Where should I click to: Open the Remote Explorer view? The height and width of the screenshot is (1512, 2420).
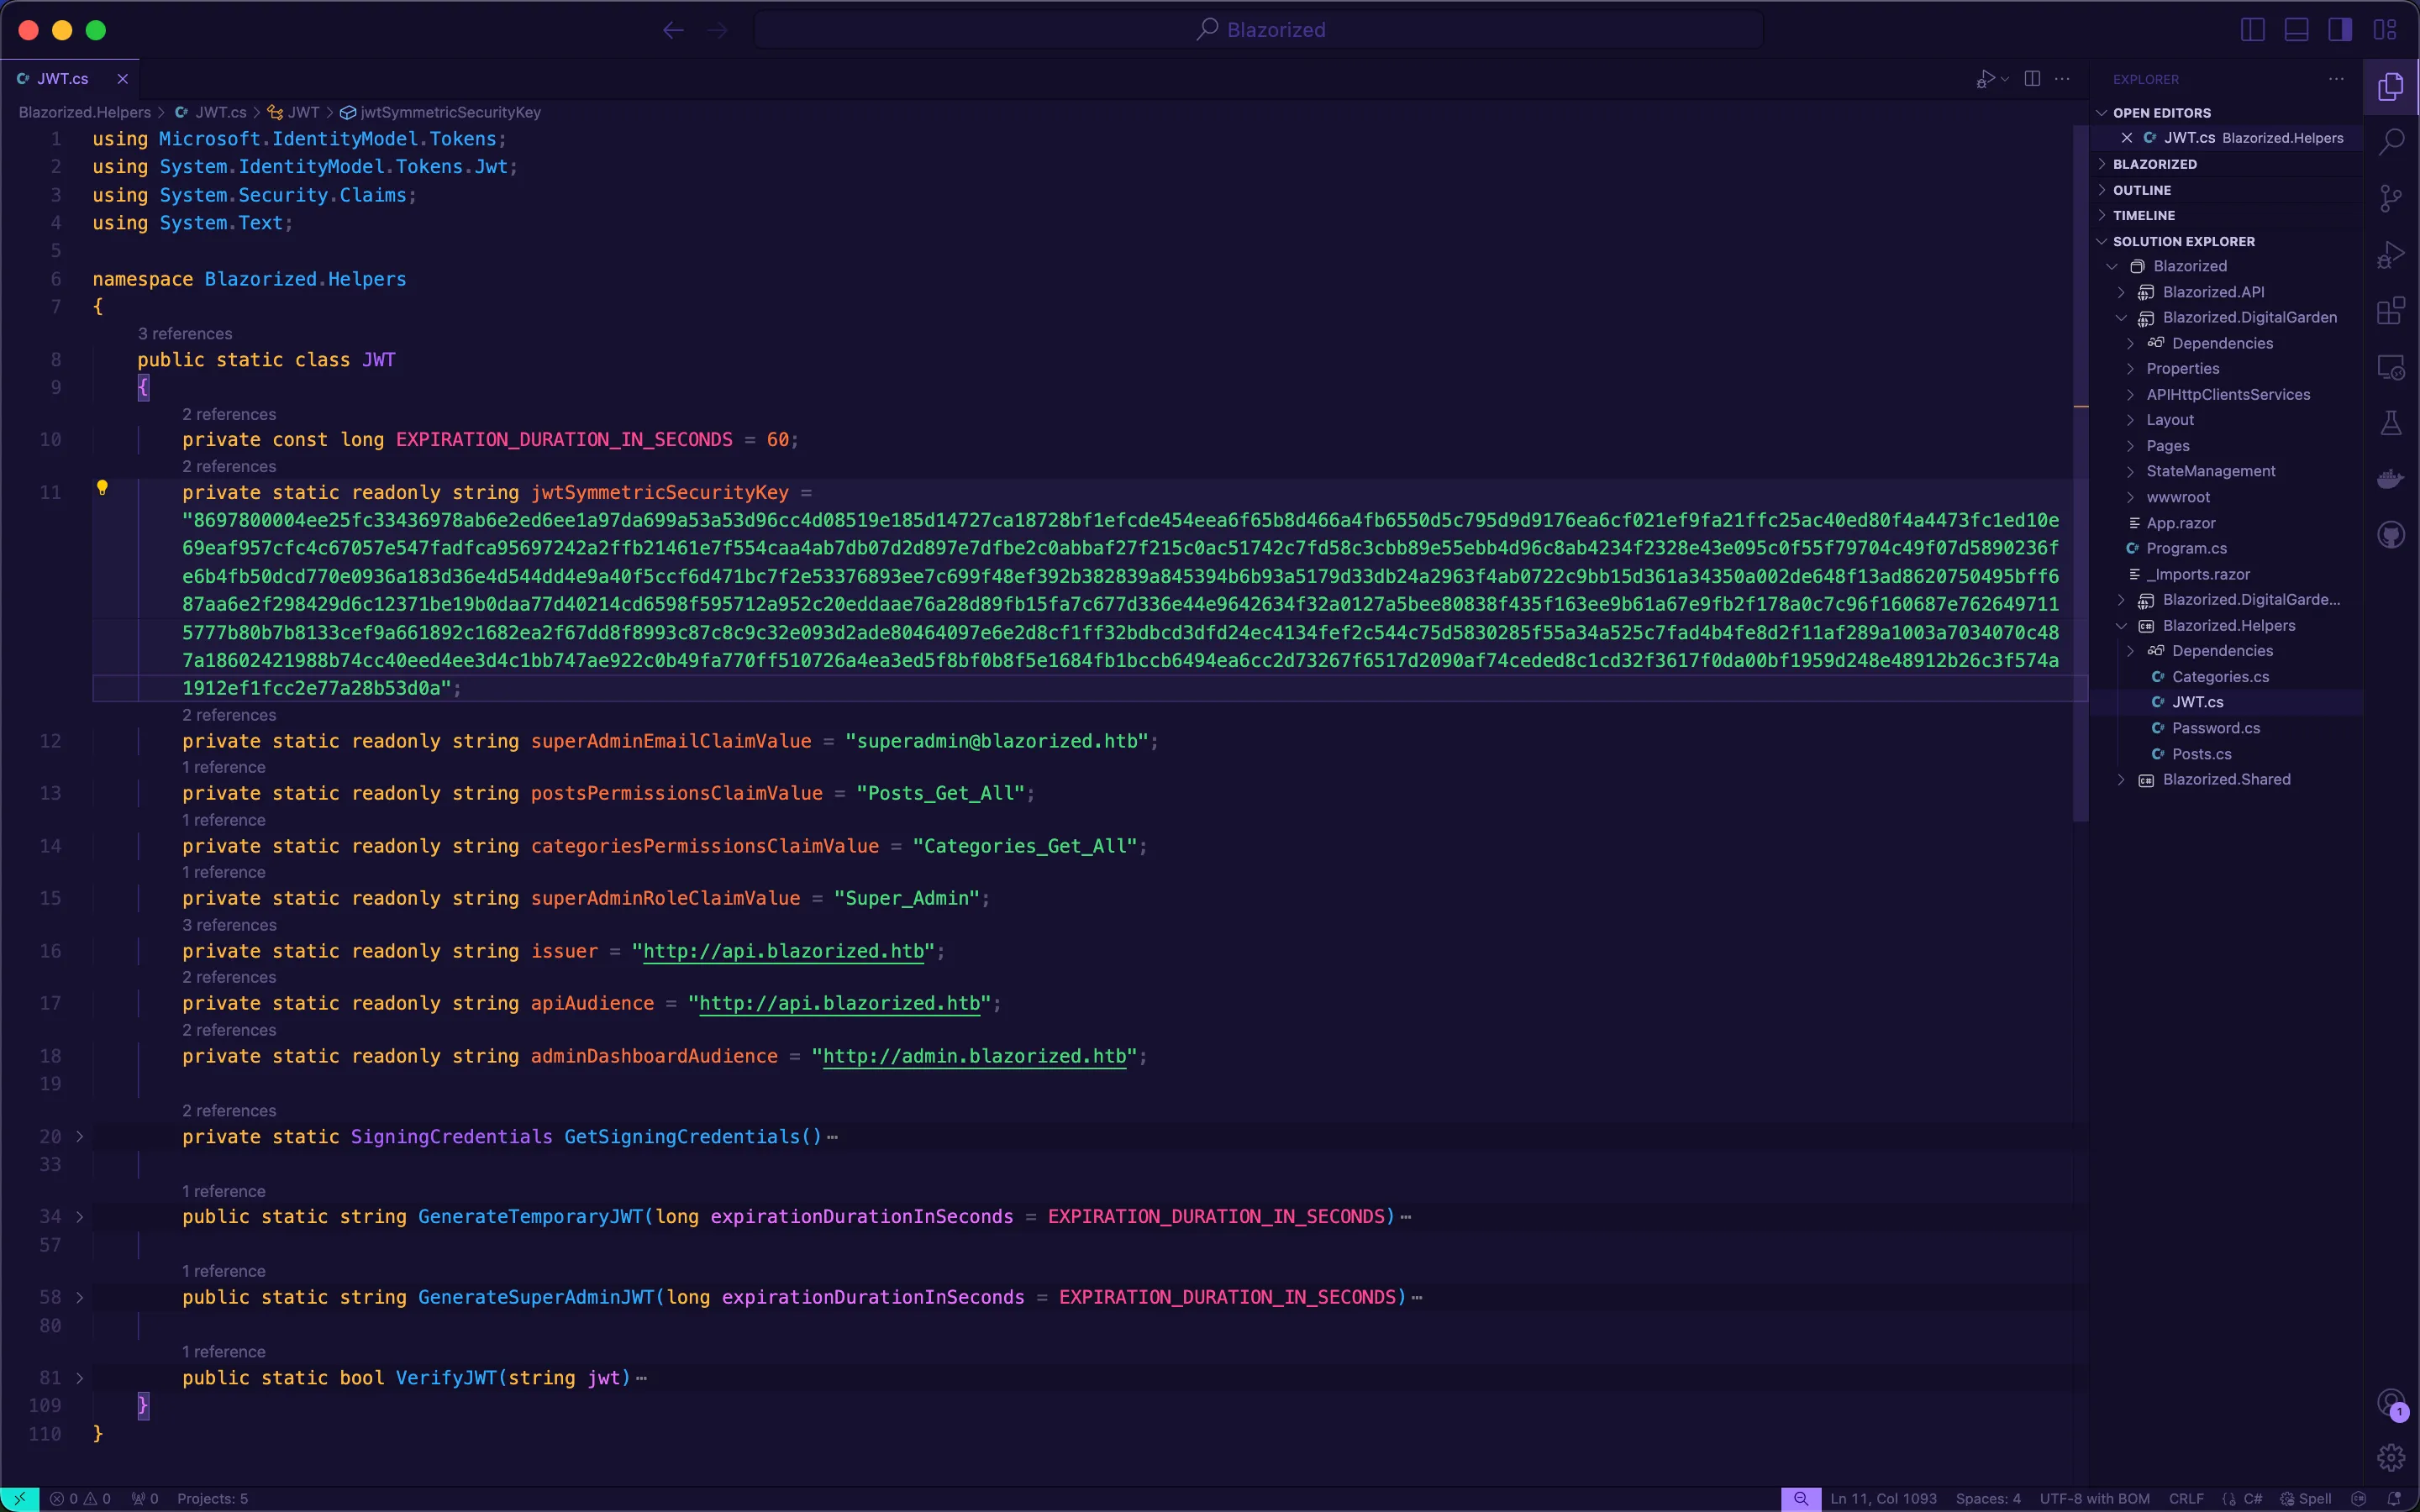(2391, 367)
